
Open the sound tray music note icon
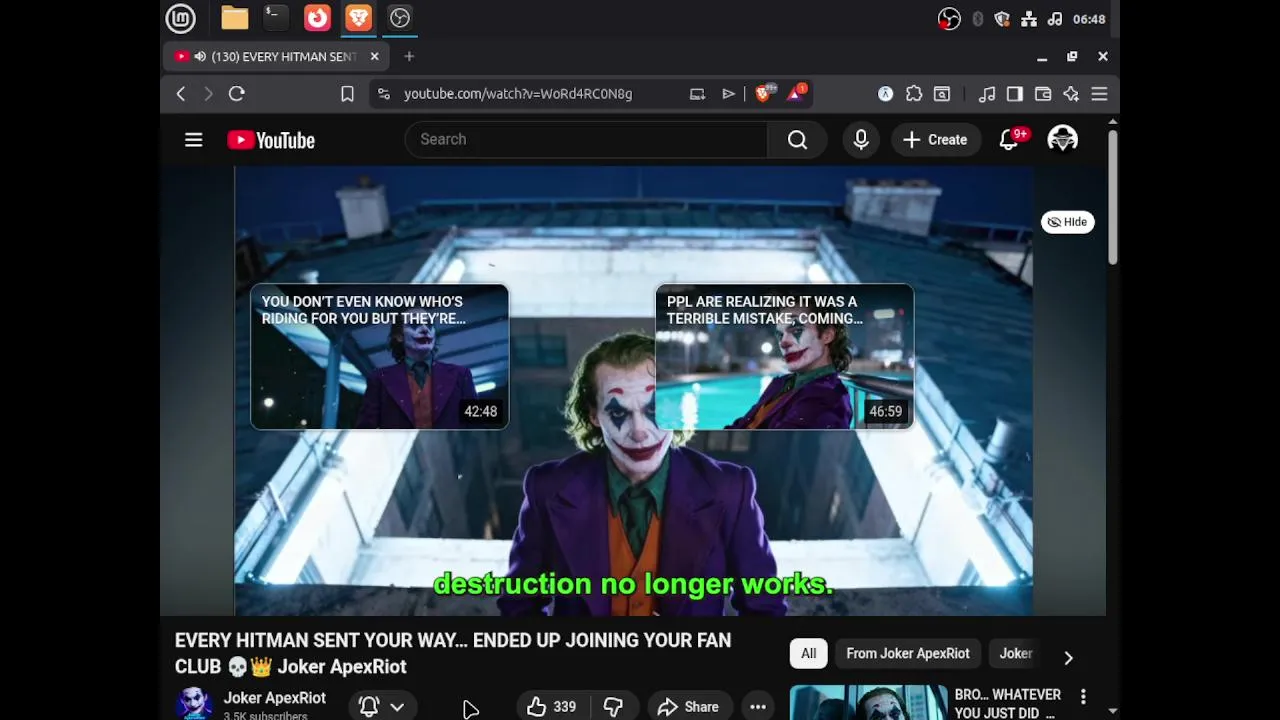(1054, 19)
